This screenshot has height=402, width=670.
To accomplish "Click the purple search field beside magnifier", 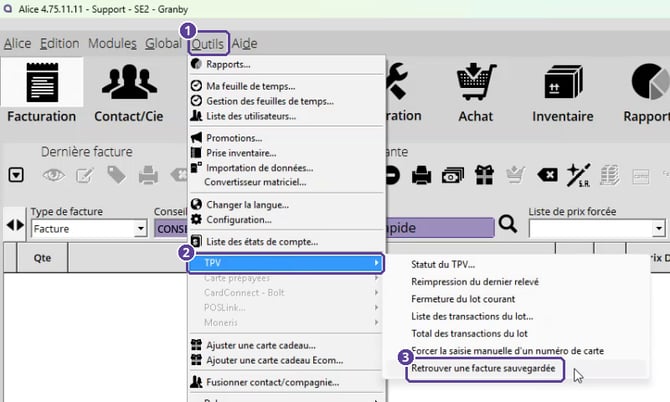I will (440, 228).
